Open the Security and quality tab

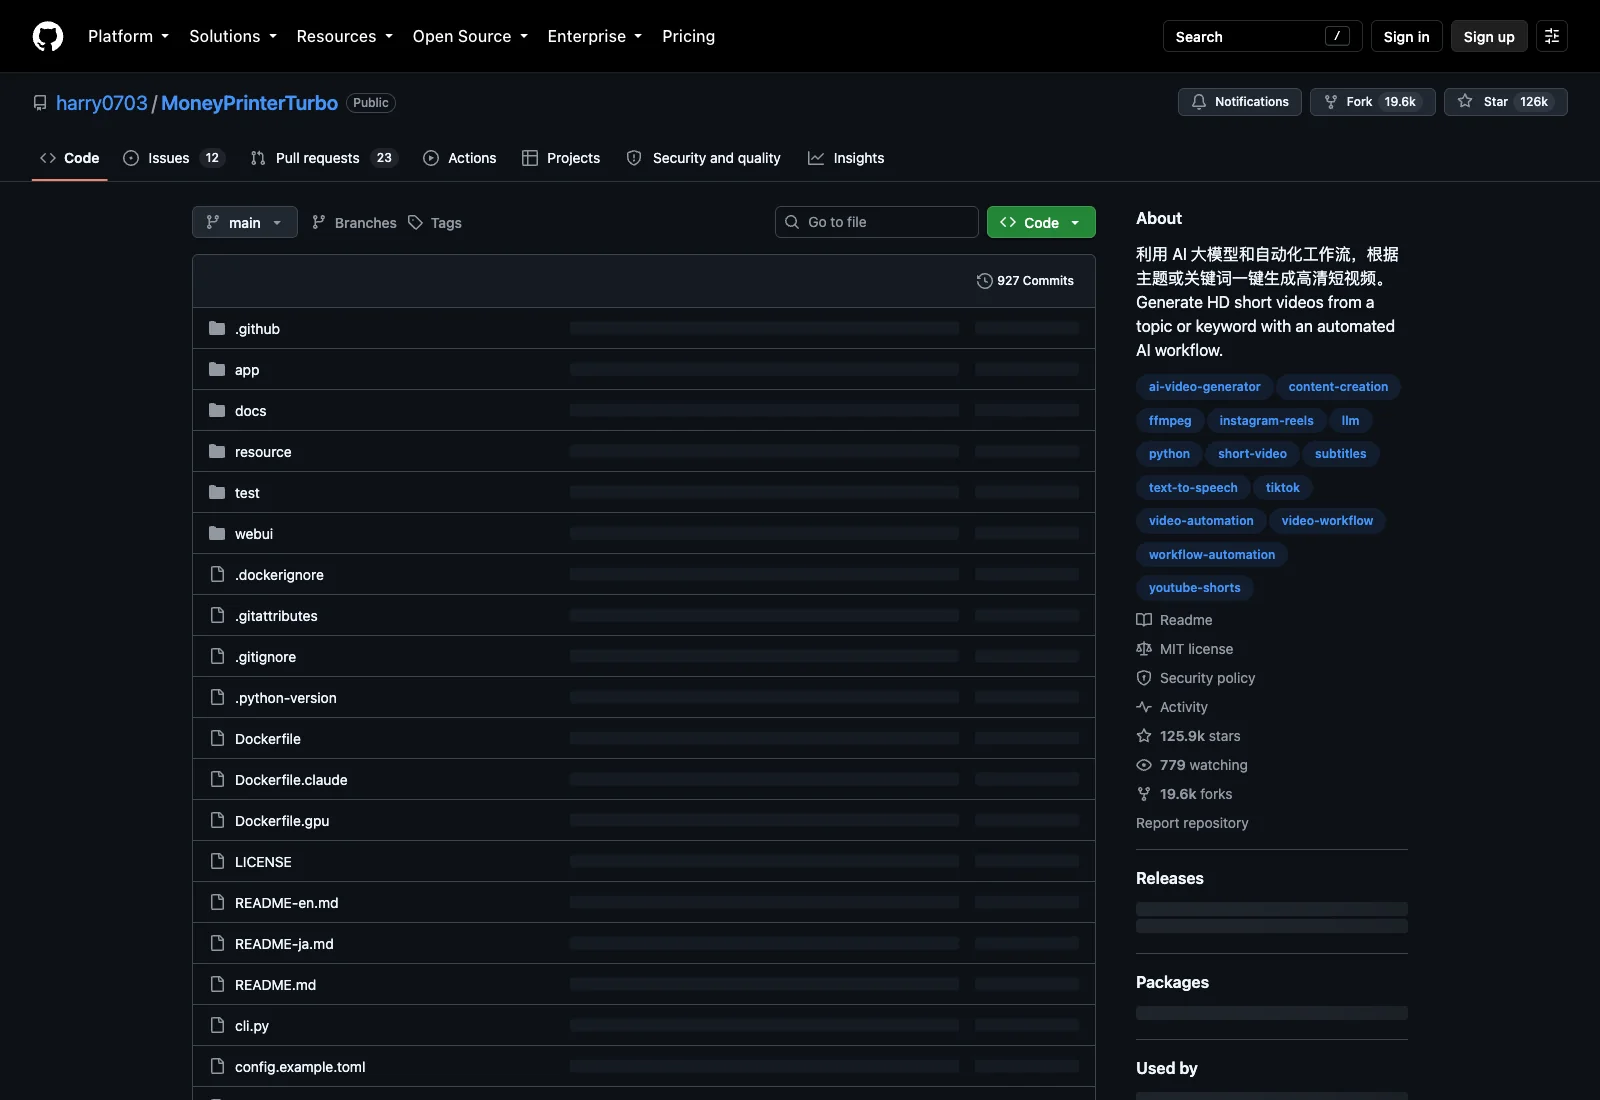click(704, 158)
